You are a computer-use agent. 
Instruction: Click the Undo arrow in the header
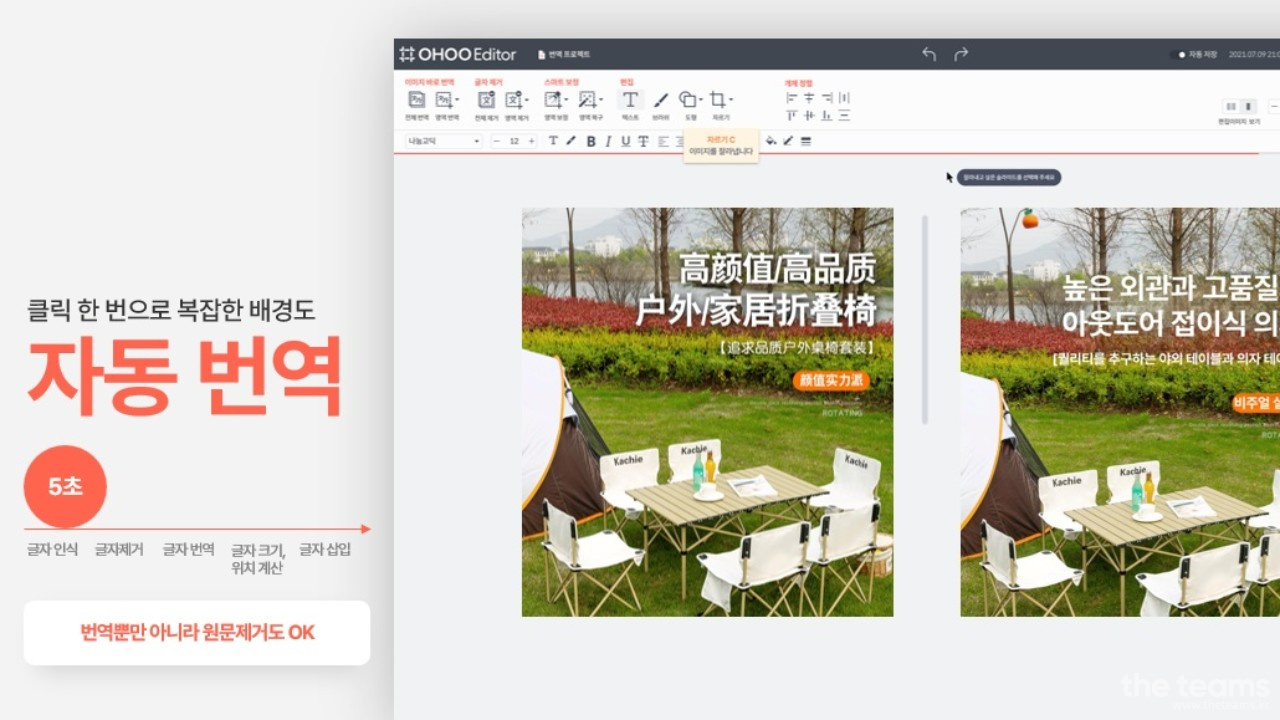coord(929,54)
